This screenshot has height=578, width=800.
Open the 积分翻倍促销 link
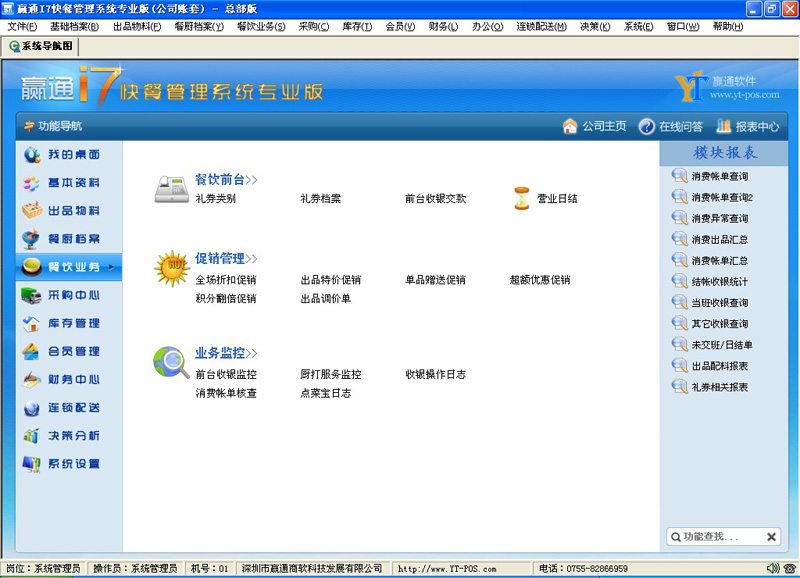pos(226,298)
